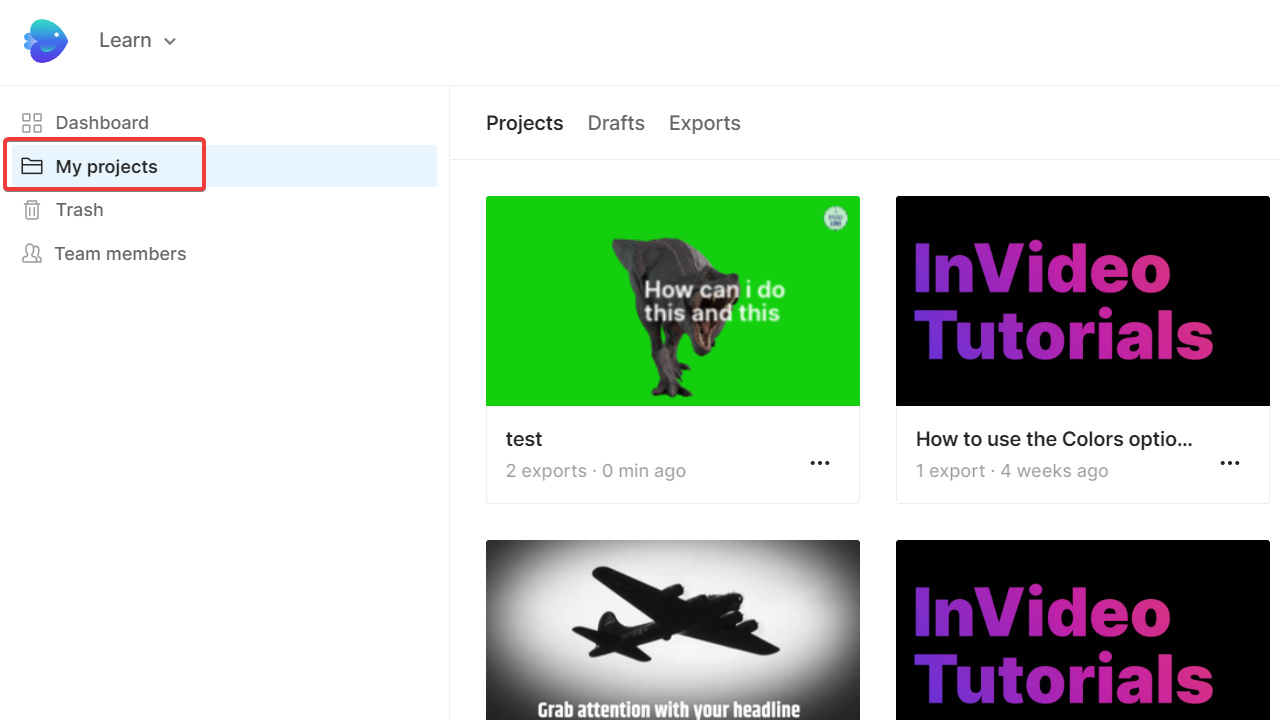Click the 'test' project title
The height and width of the screenshot is (720, 1280).
point(524,439)
